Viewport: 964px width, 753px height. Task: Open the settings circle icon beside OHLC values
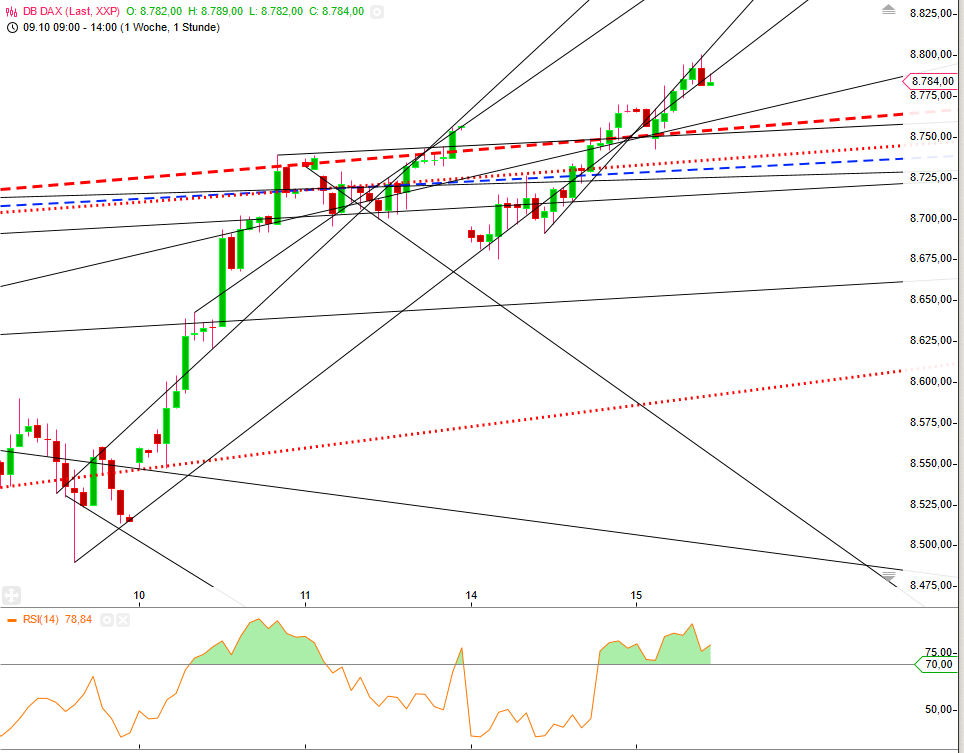pos(378,11)
